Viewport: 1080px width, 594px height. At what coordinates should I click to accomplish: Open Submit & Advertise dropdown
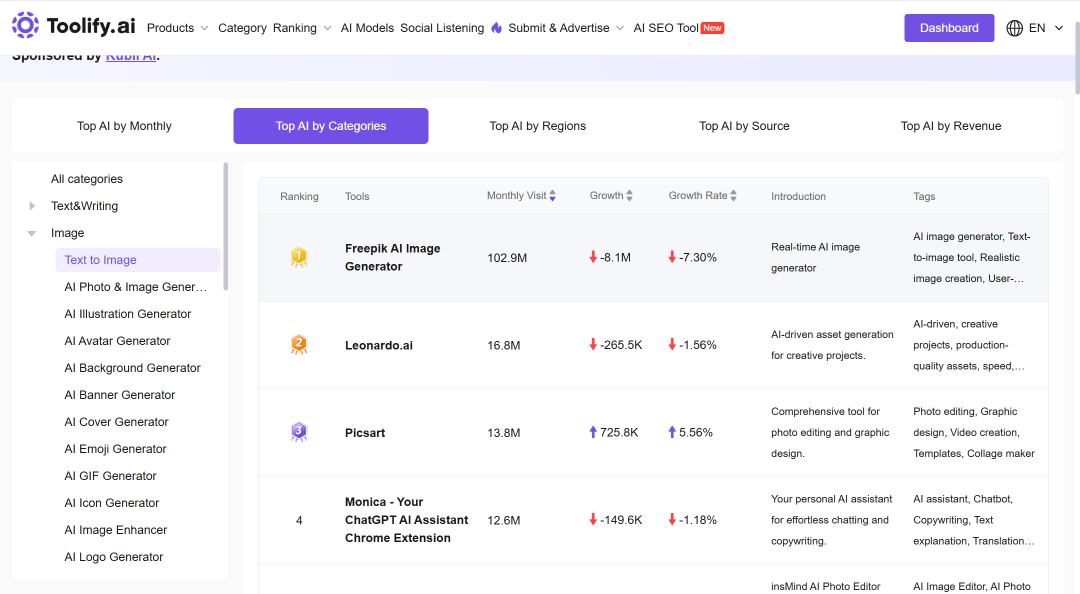click(x=566, y=28)
